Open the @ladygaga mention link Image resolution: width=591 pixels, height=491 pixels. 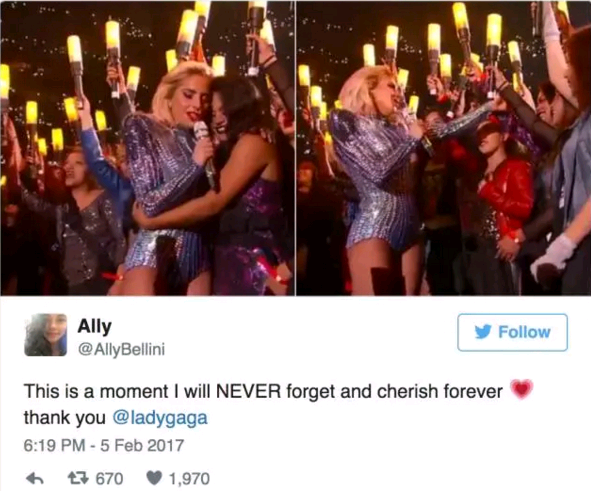click(x=160, y=418)
